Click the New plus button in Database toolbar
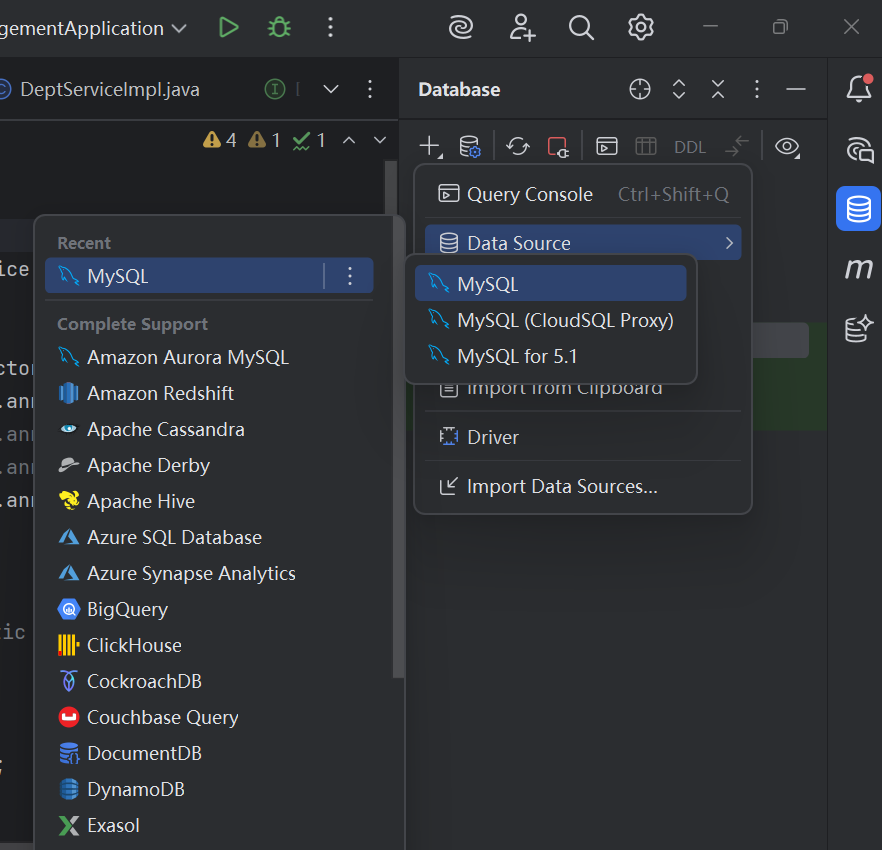 click(x=430, y=146)
